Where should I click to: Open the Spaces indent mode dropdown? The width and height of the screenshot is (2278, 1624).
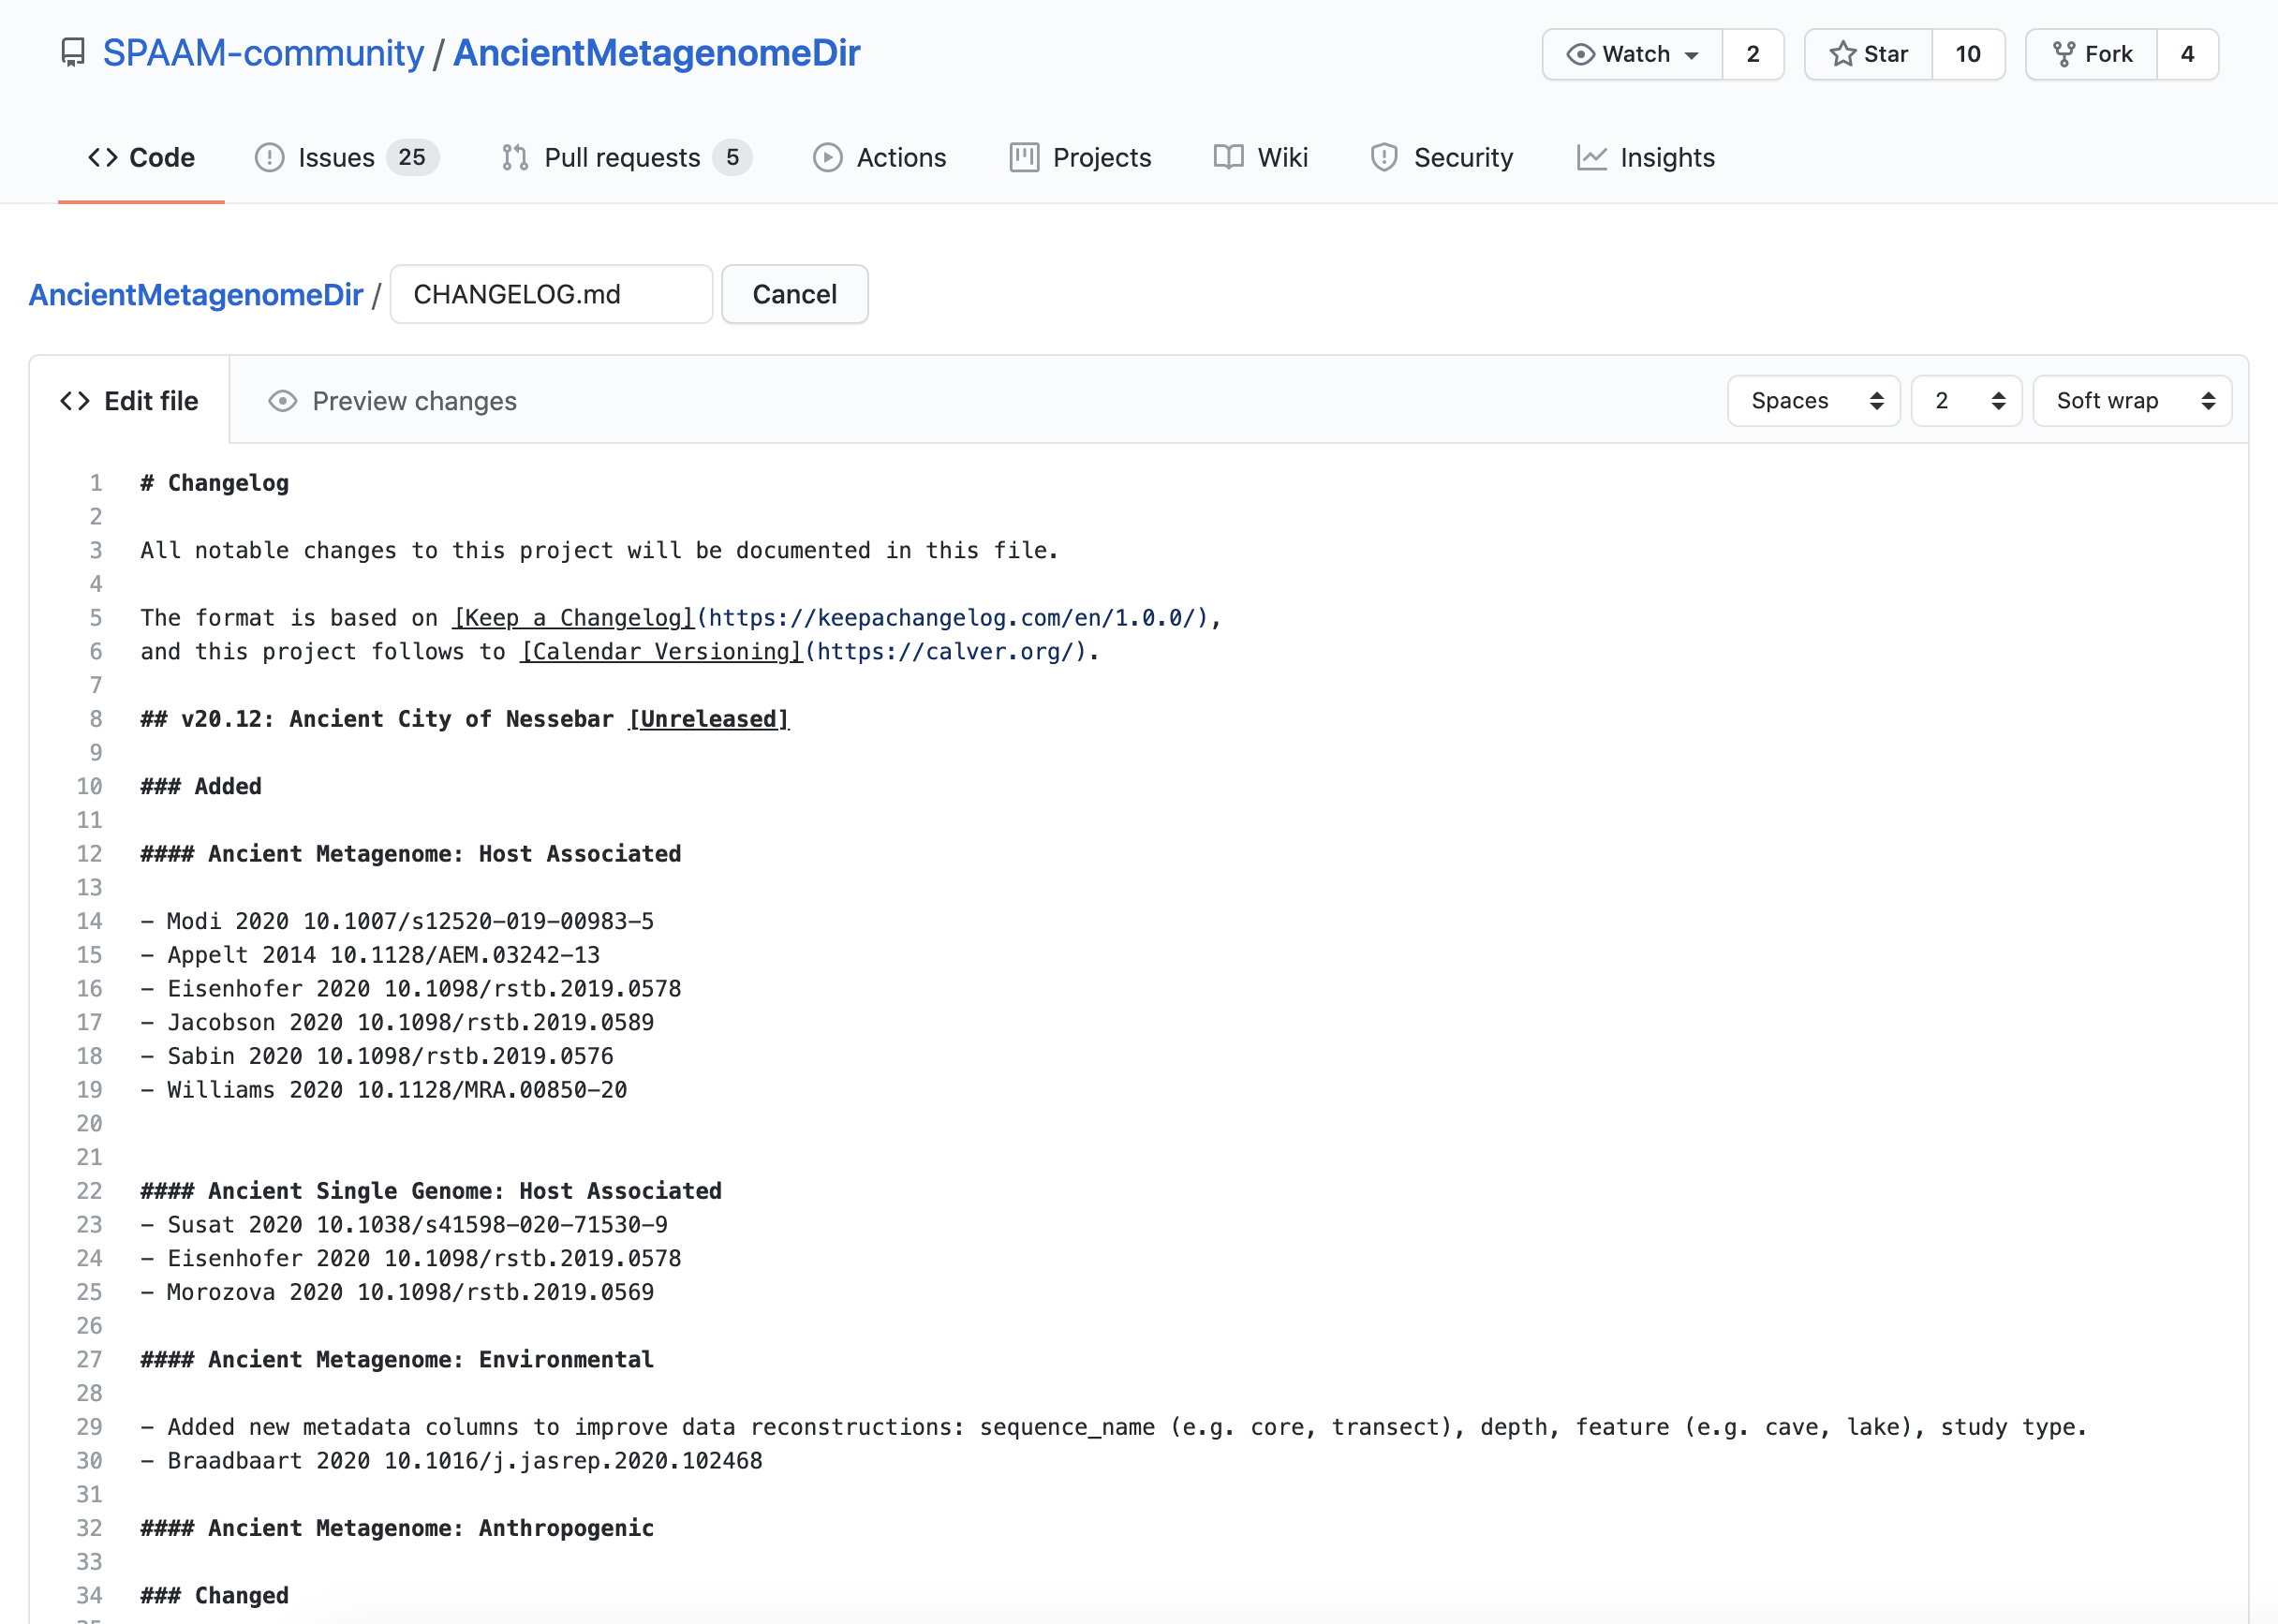[1814, 401]
